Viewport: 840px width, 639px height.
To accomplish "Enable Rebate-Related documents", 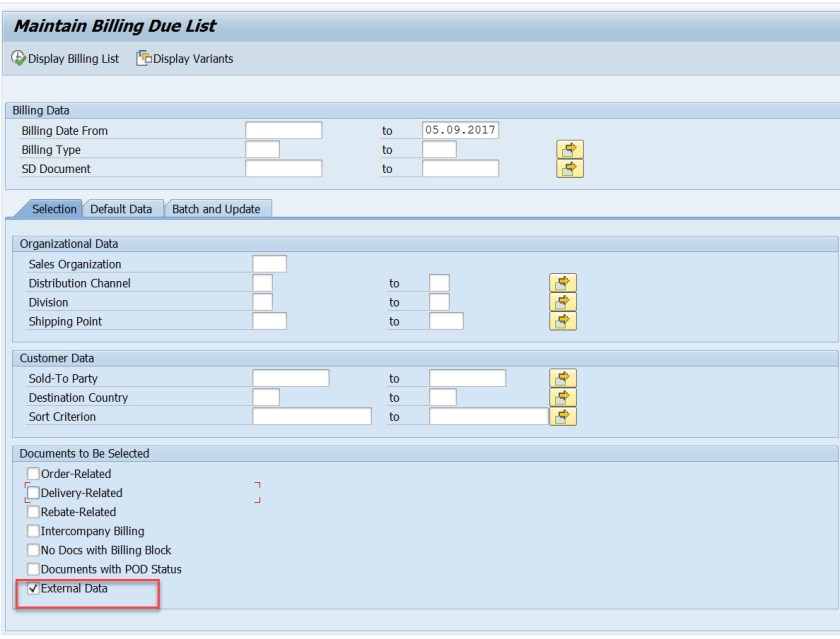I will pos(33,512).
